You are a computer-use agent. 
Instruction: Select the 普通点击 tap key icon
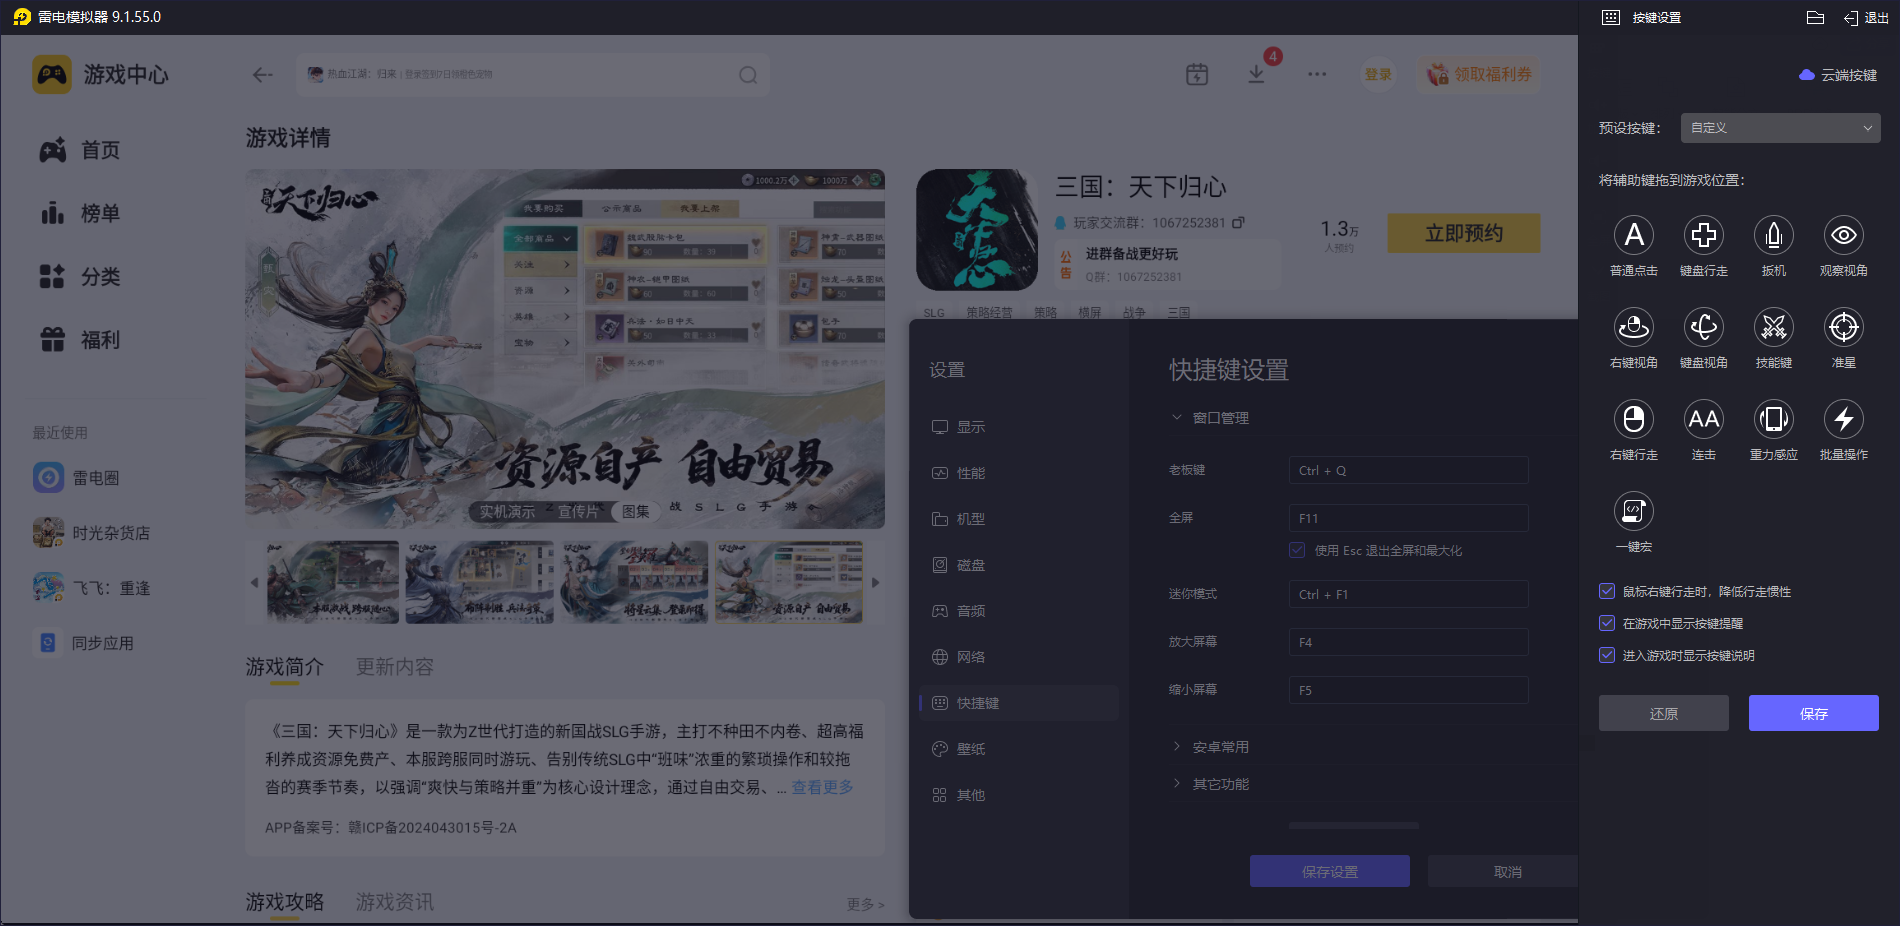1633,236
